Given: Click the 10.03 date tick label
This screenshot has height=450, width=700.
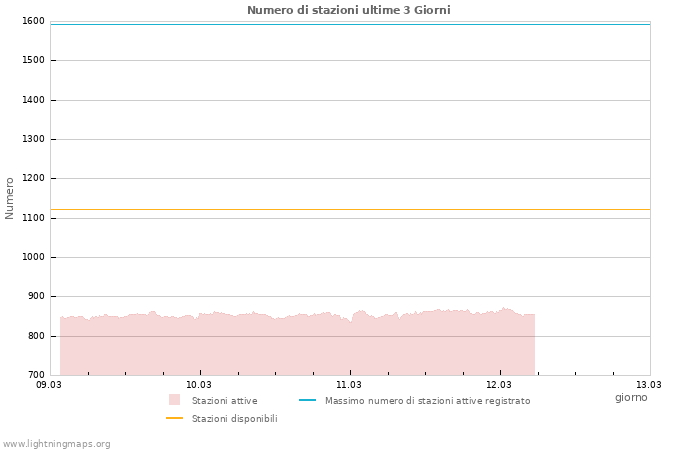Looking at the screenshot, I should point(199,384).
